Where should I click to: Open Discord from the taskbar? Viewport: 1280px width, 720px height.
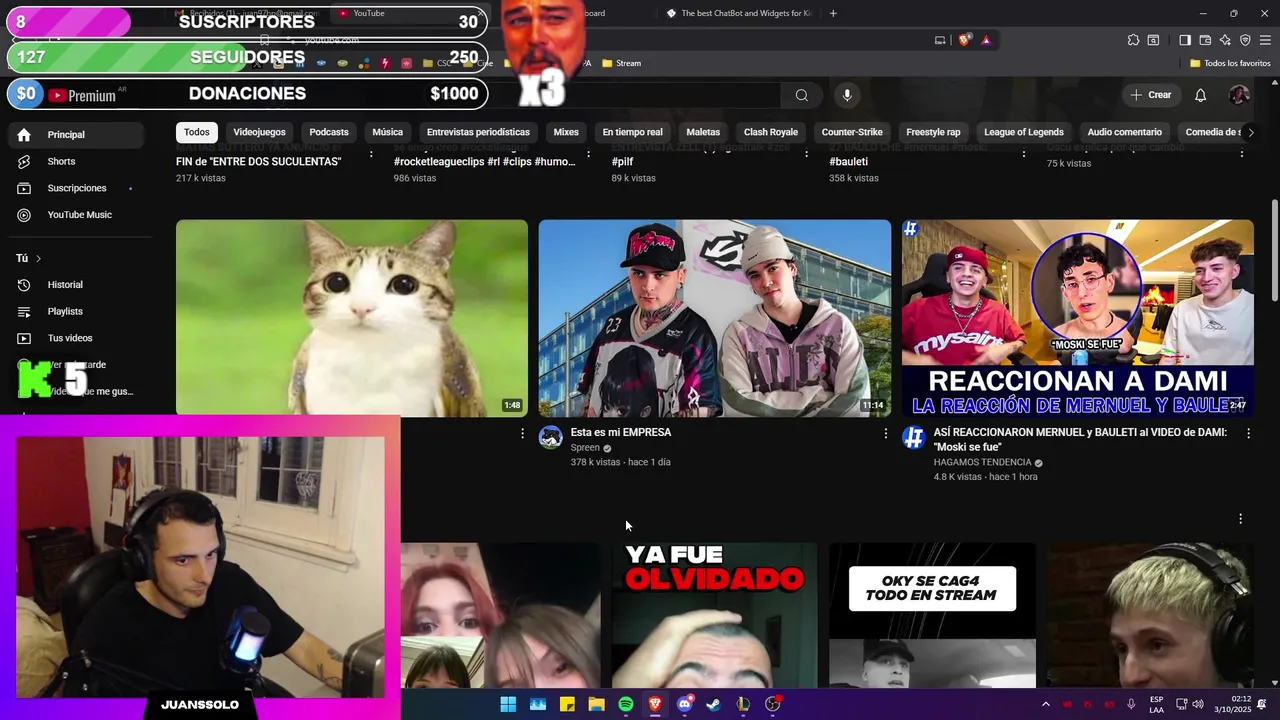coord(684,704)
